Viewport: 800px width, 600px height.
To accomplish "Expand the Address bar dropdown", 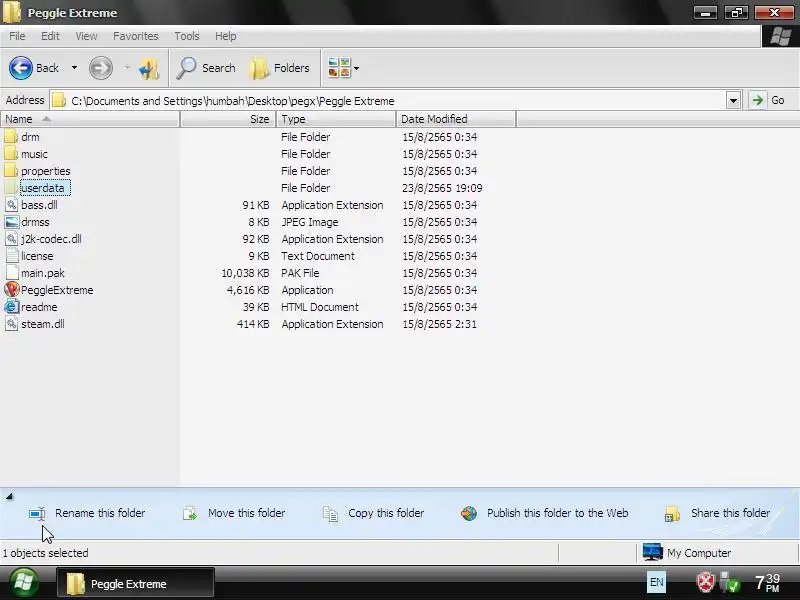I will 733,101.
